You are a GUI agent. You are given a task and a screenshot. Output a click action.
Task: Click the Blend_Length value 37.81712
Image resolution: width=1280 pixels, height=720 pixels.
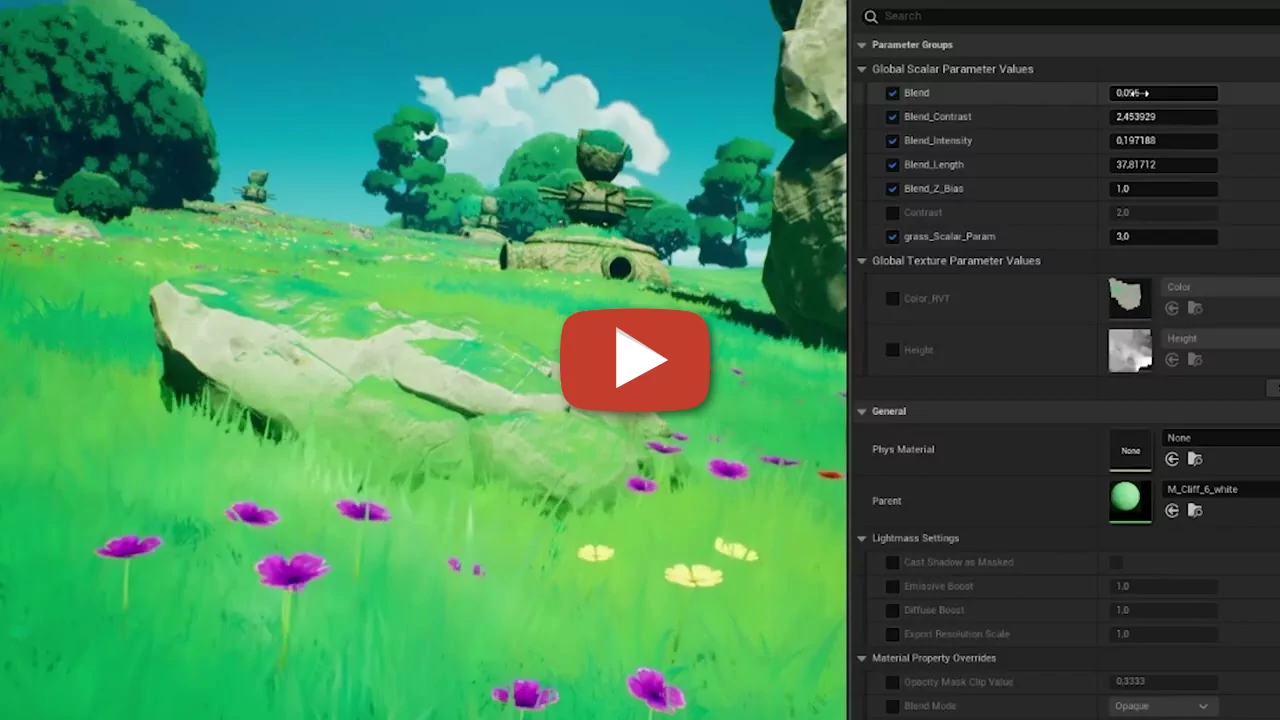tap(1164, 165)
